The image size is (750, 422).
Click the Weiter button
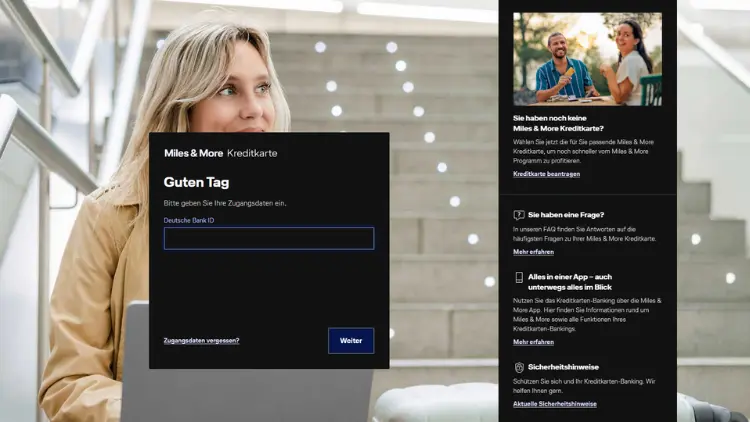tap(351, 341)
